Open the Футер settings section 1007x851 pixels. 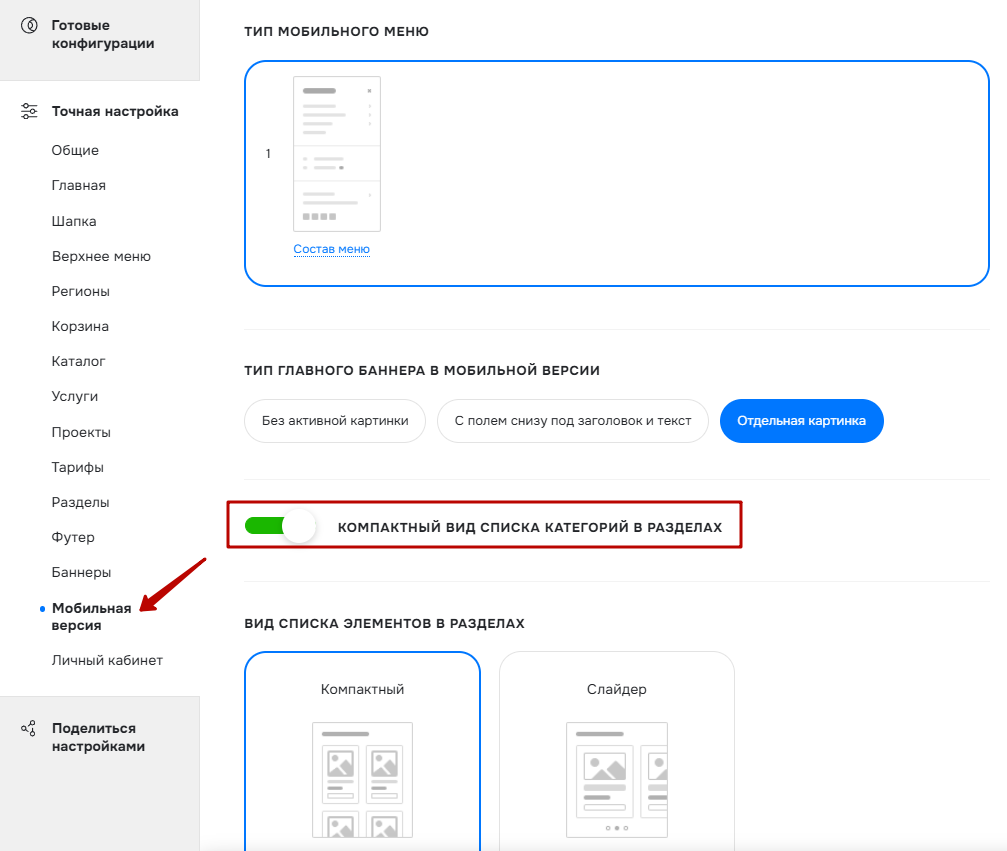coord(73,537)
